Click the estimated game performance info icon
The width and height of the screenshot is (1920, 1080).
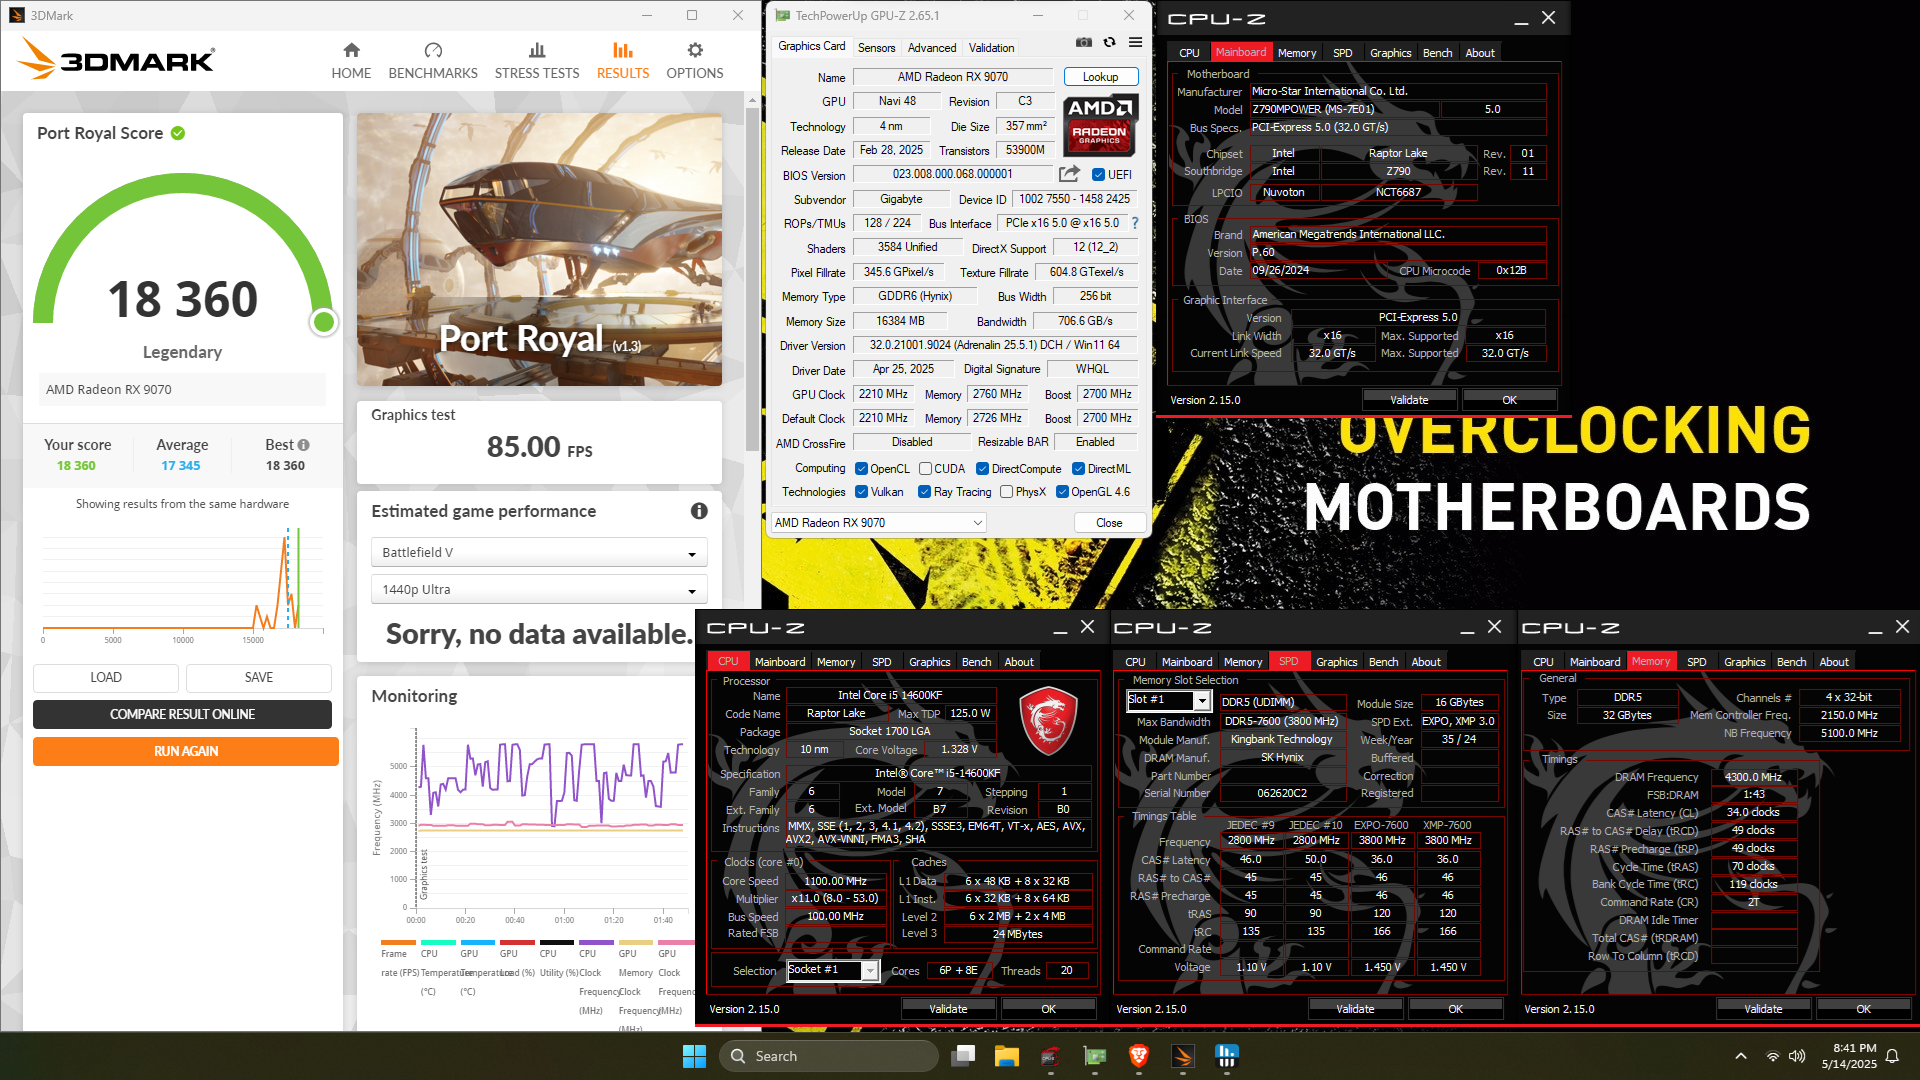(x=699, y=511)
